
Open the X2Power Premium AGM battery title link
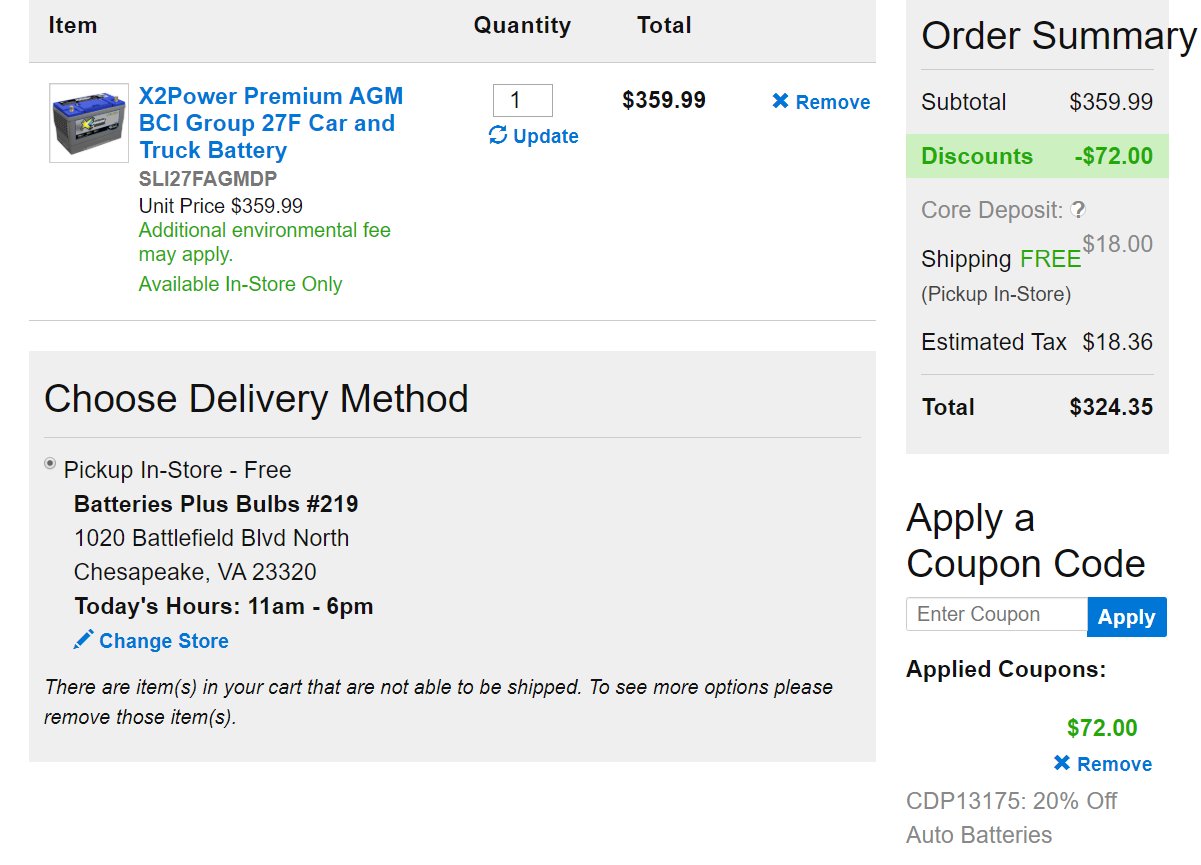tap(271, 123)
